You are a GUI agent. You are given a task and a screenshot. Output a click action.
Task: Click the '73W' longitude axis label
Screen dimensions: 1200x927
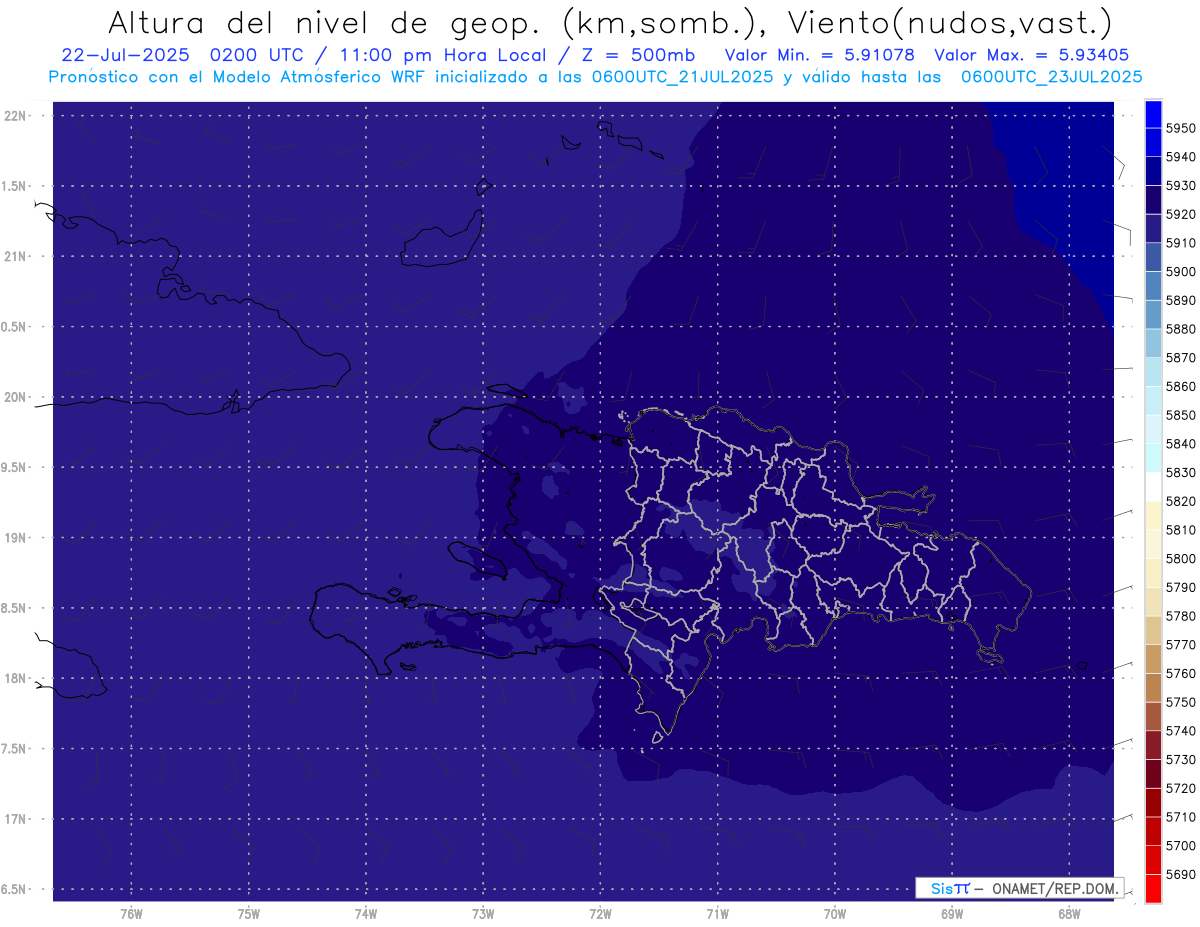[482, 913]
